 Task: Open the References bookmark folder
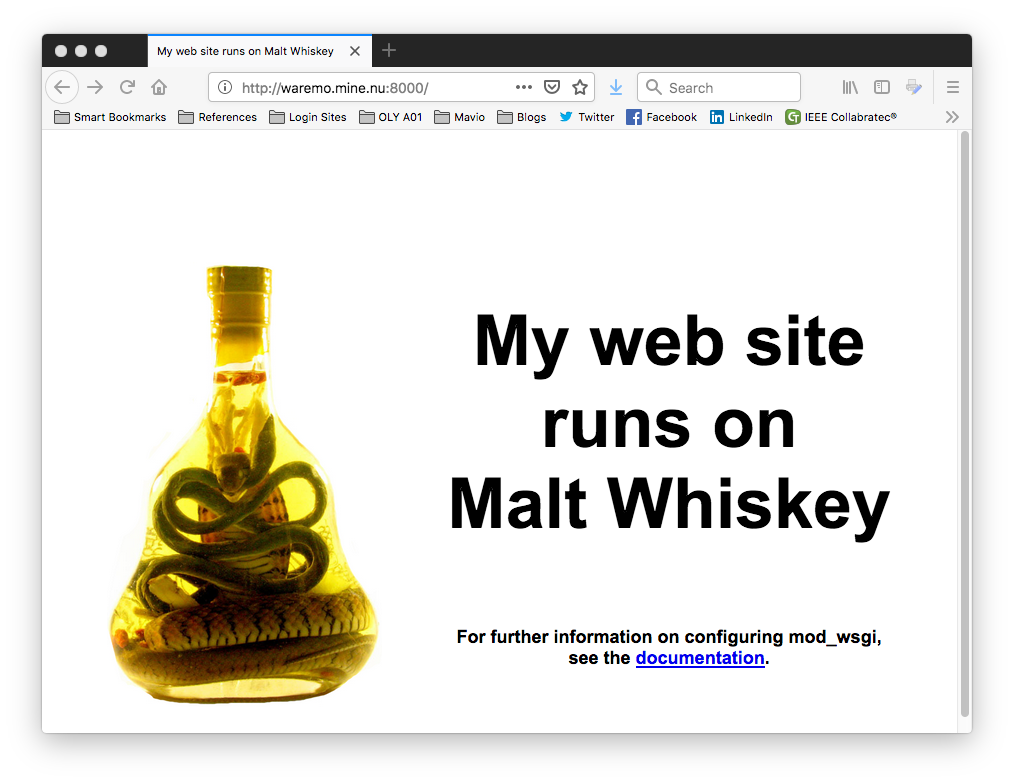tap(217, 117)
